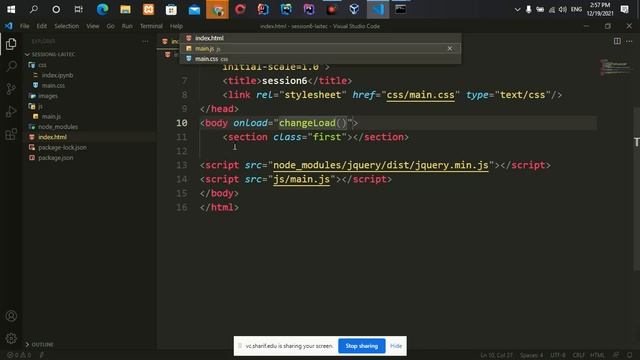Click the UTF-8 encoding indicator
640x360 pixels.
[558, 355]
